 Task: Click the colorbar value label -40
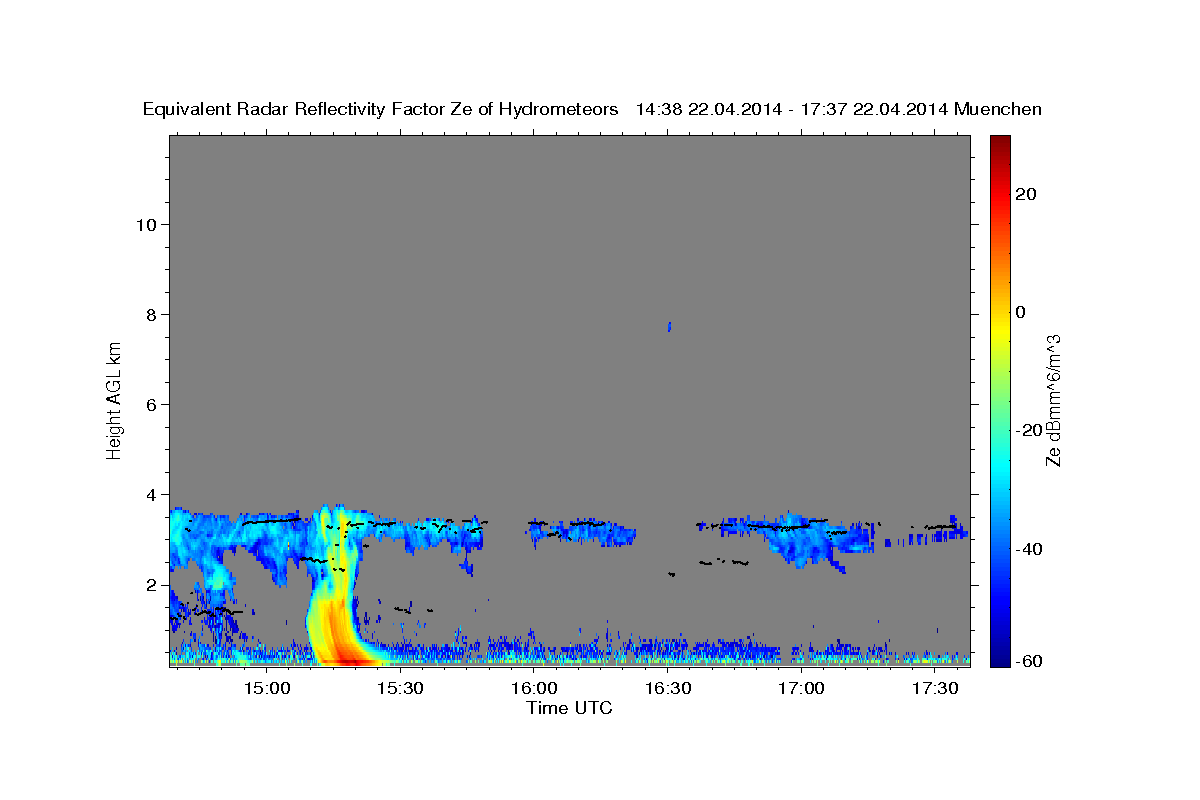pos(1029,549)
